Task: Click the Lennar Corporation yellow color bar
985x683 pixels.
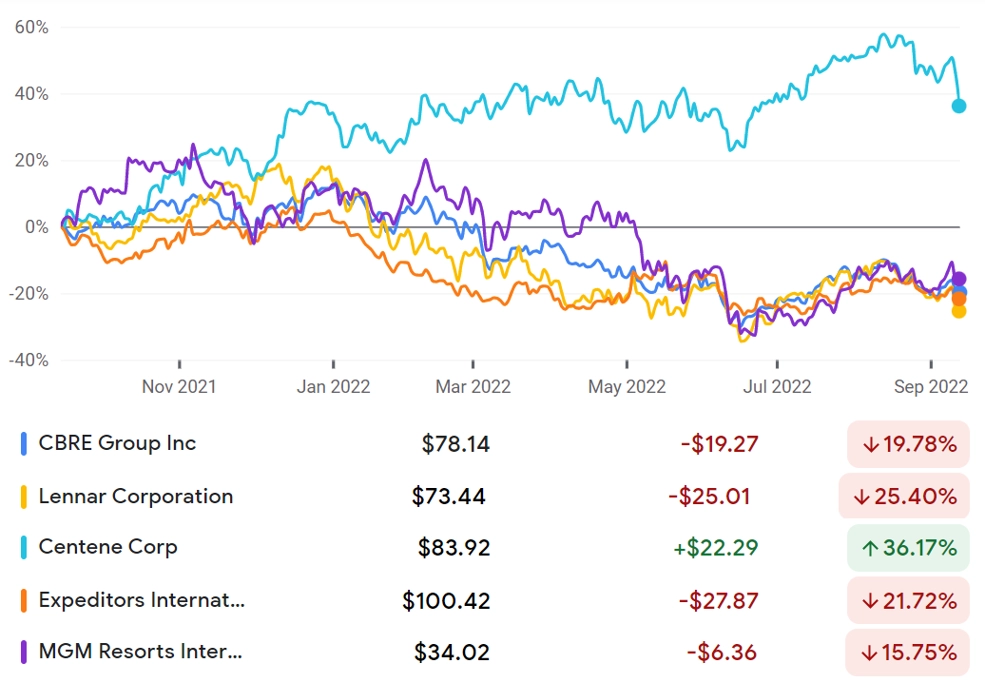Action: (24, 496)
